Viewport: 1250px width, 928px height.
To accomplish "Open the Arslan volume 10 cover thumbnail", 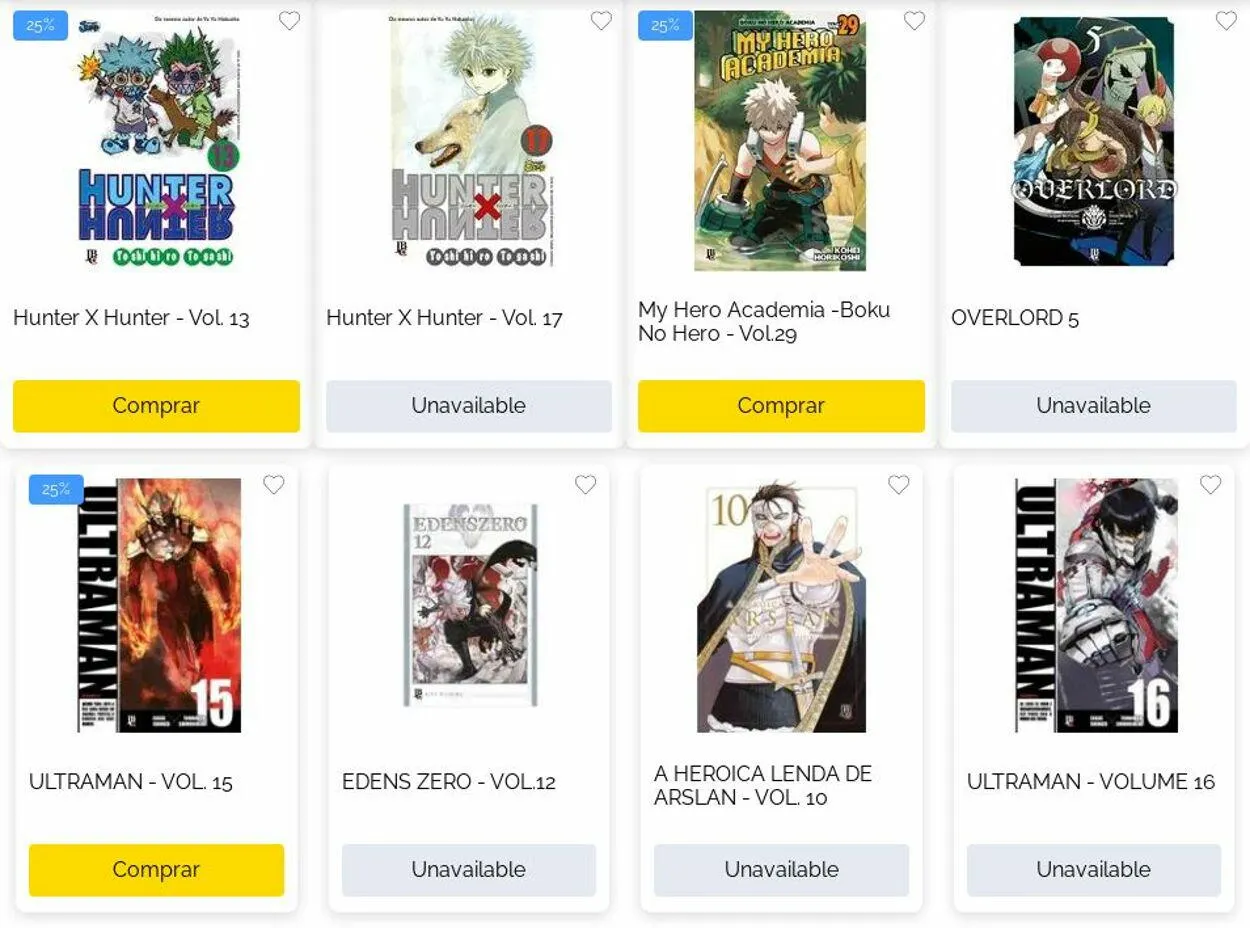I will [781, 607].
